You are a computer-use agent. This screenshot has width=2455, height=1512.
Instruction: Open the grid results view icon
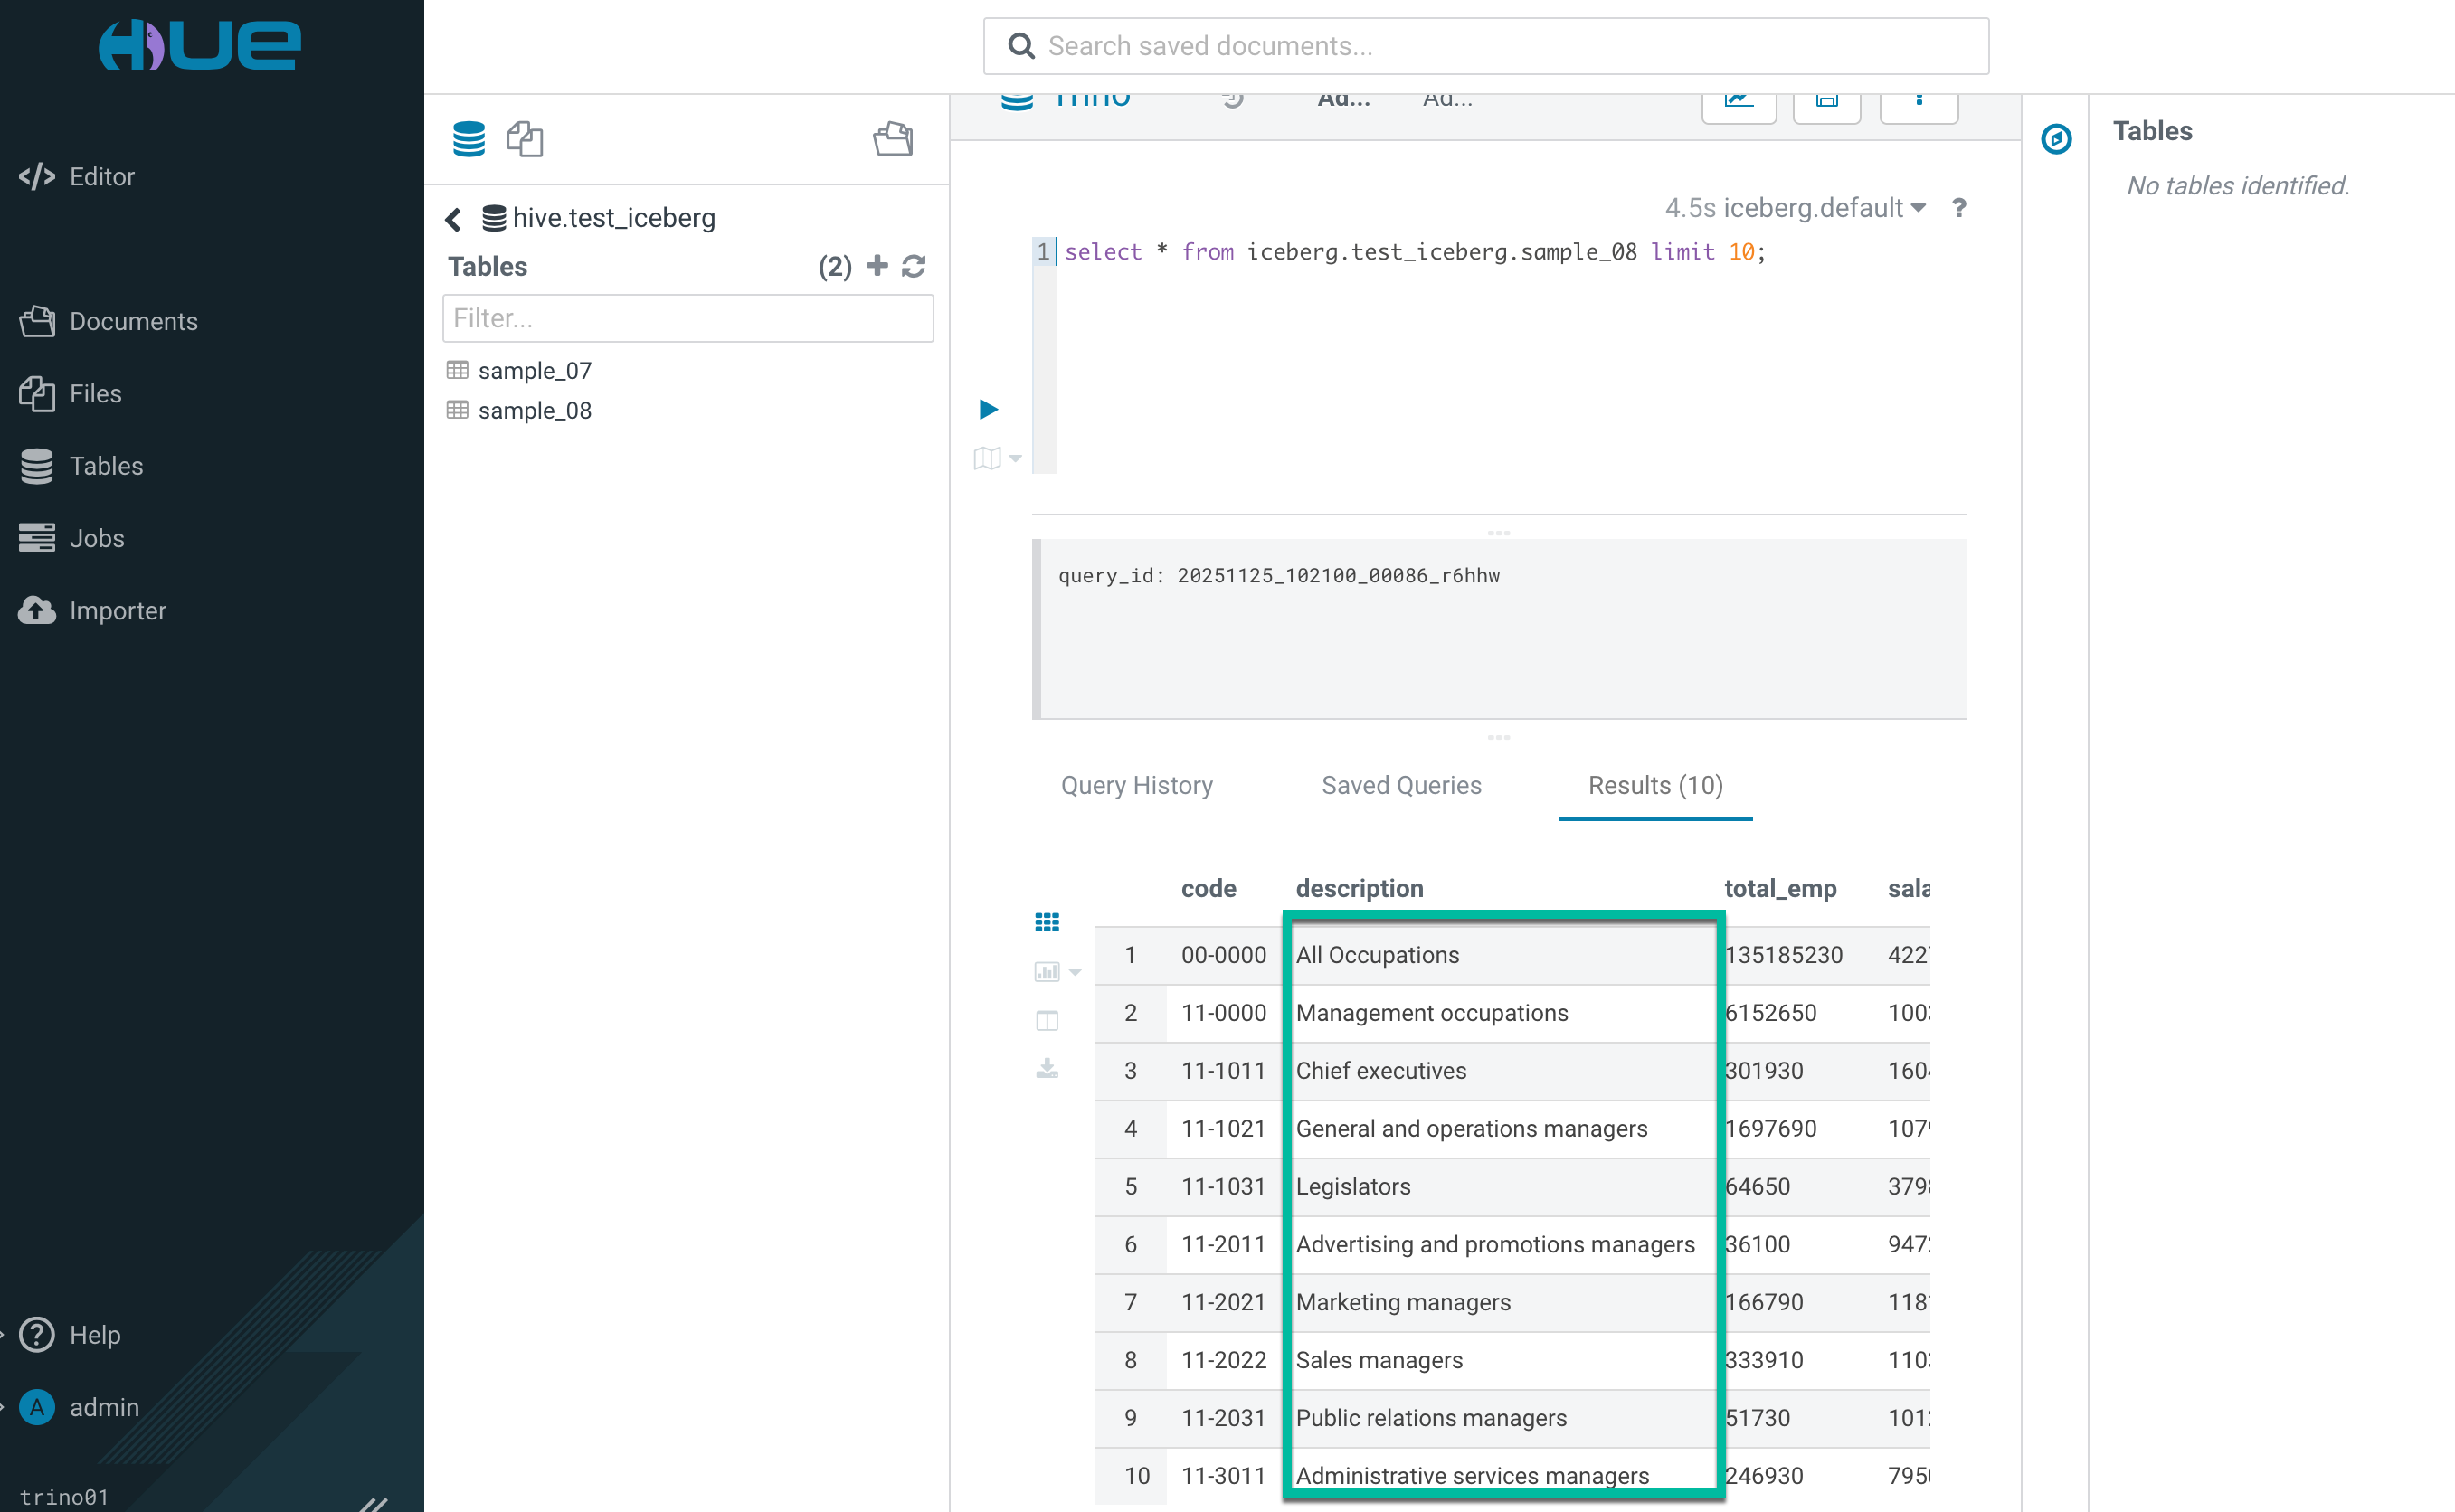click(x=1046, y=922)
